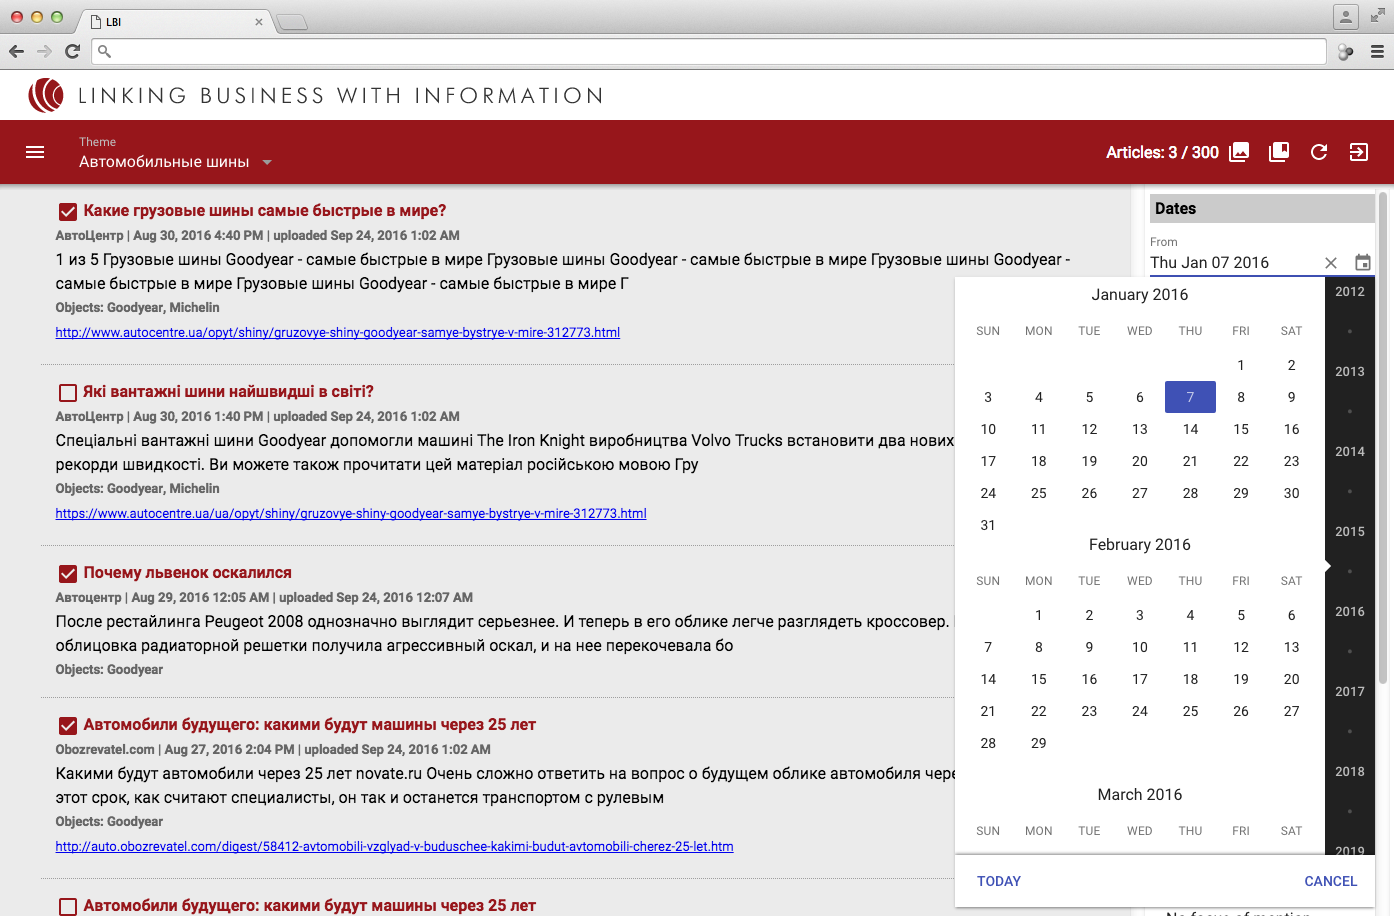Reload the browser page
1394x916 pixels.
pos(72,51)
